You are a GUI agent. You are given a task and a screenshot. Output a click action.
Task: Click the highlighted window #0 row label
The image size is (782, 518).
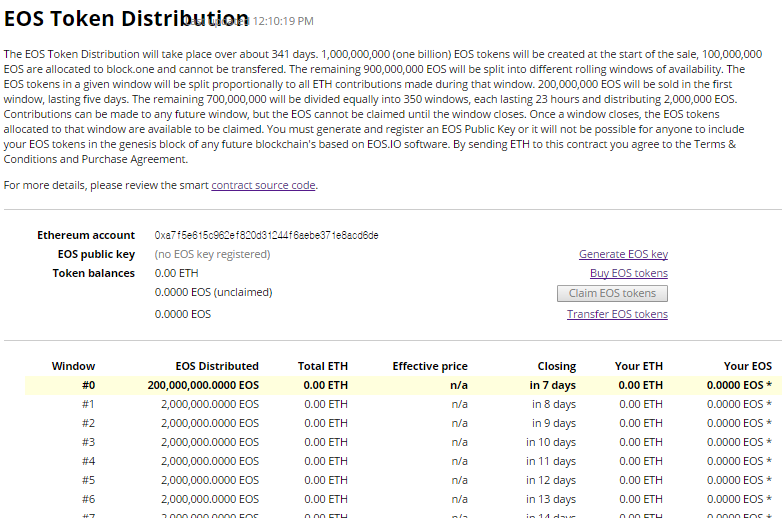87,385
